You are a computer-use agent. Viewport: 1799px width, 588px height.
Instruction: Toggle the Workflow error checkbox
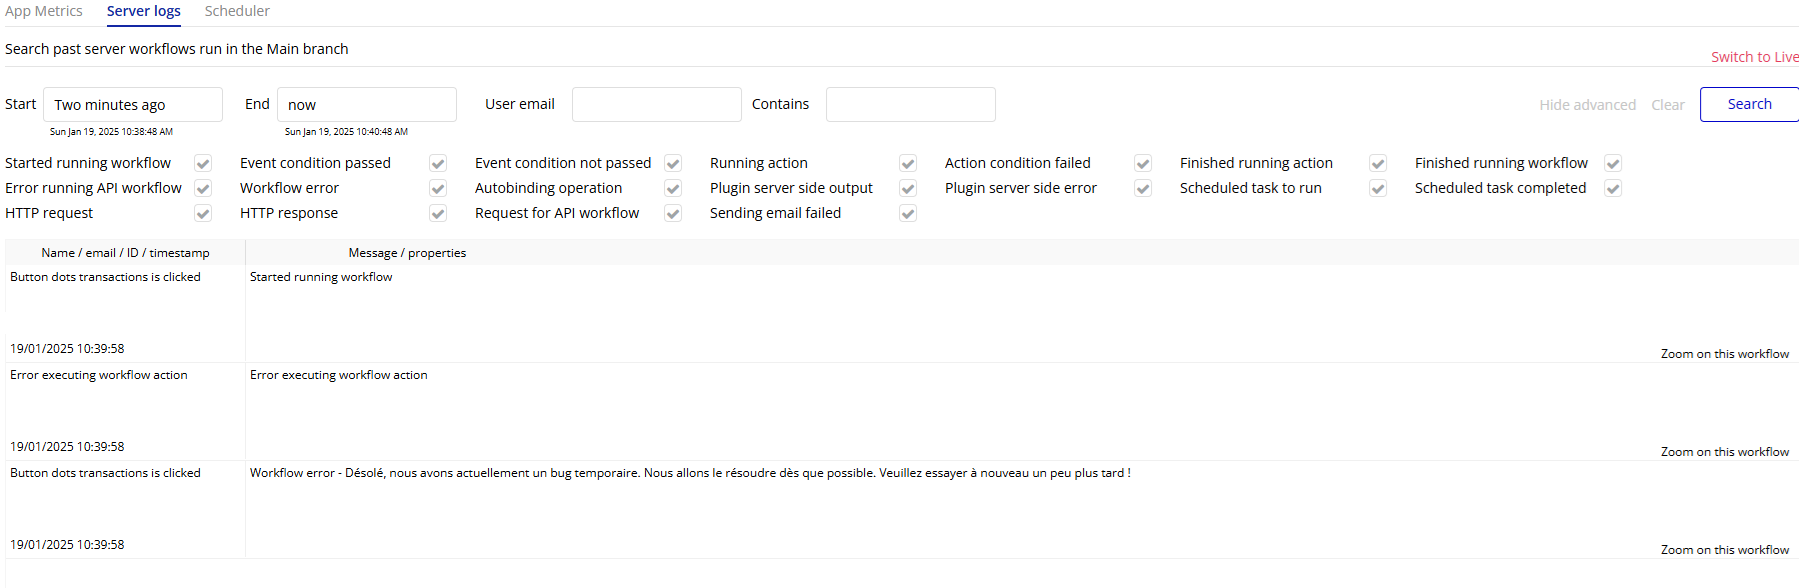point(438,188)
